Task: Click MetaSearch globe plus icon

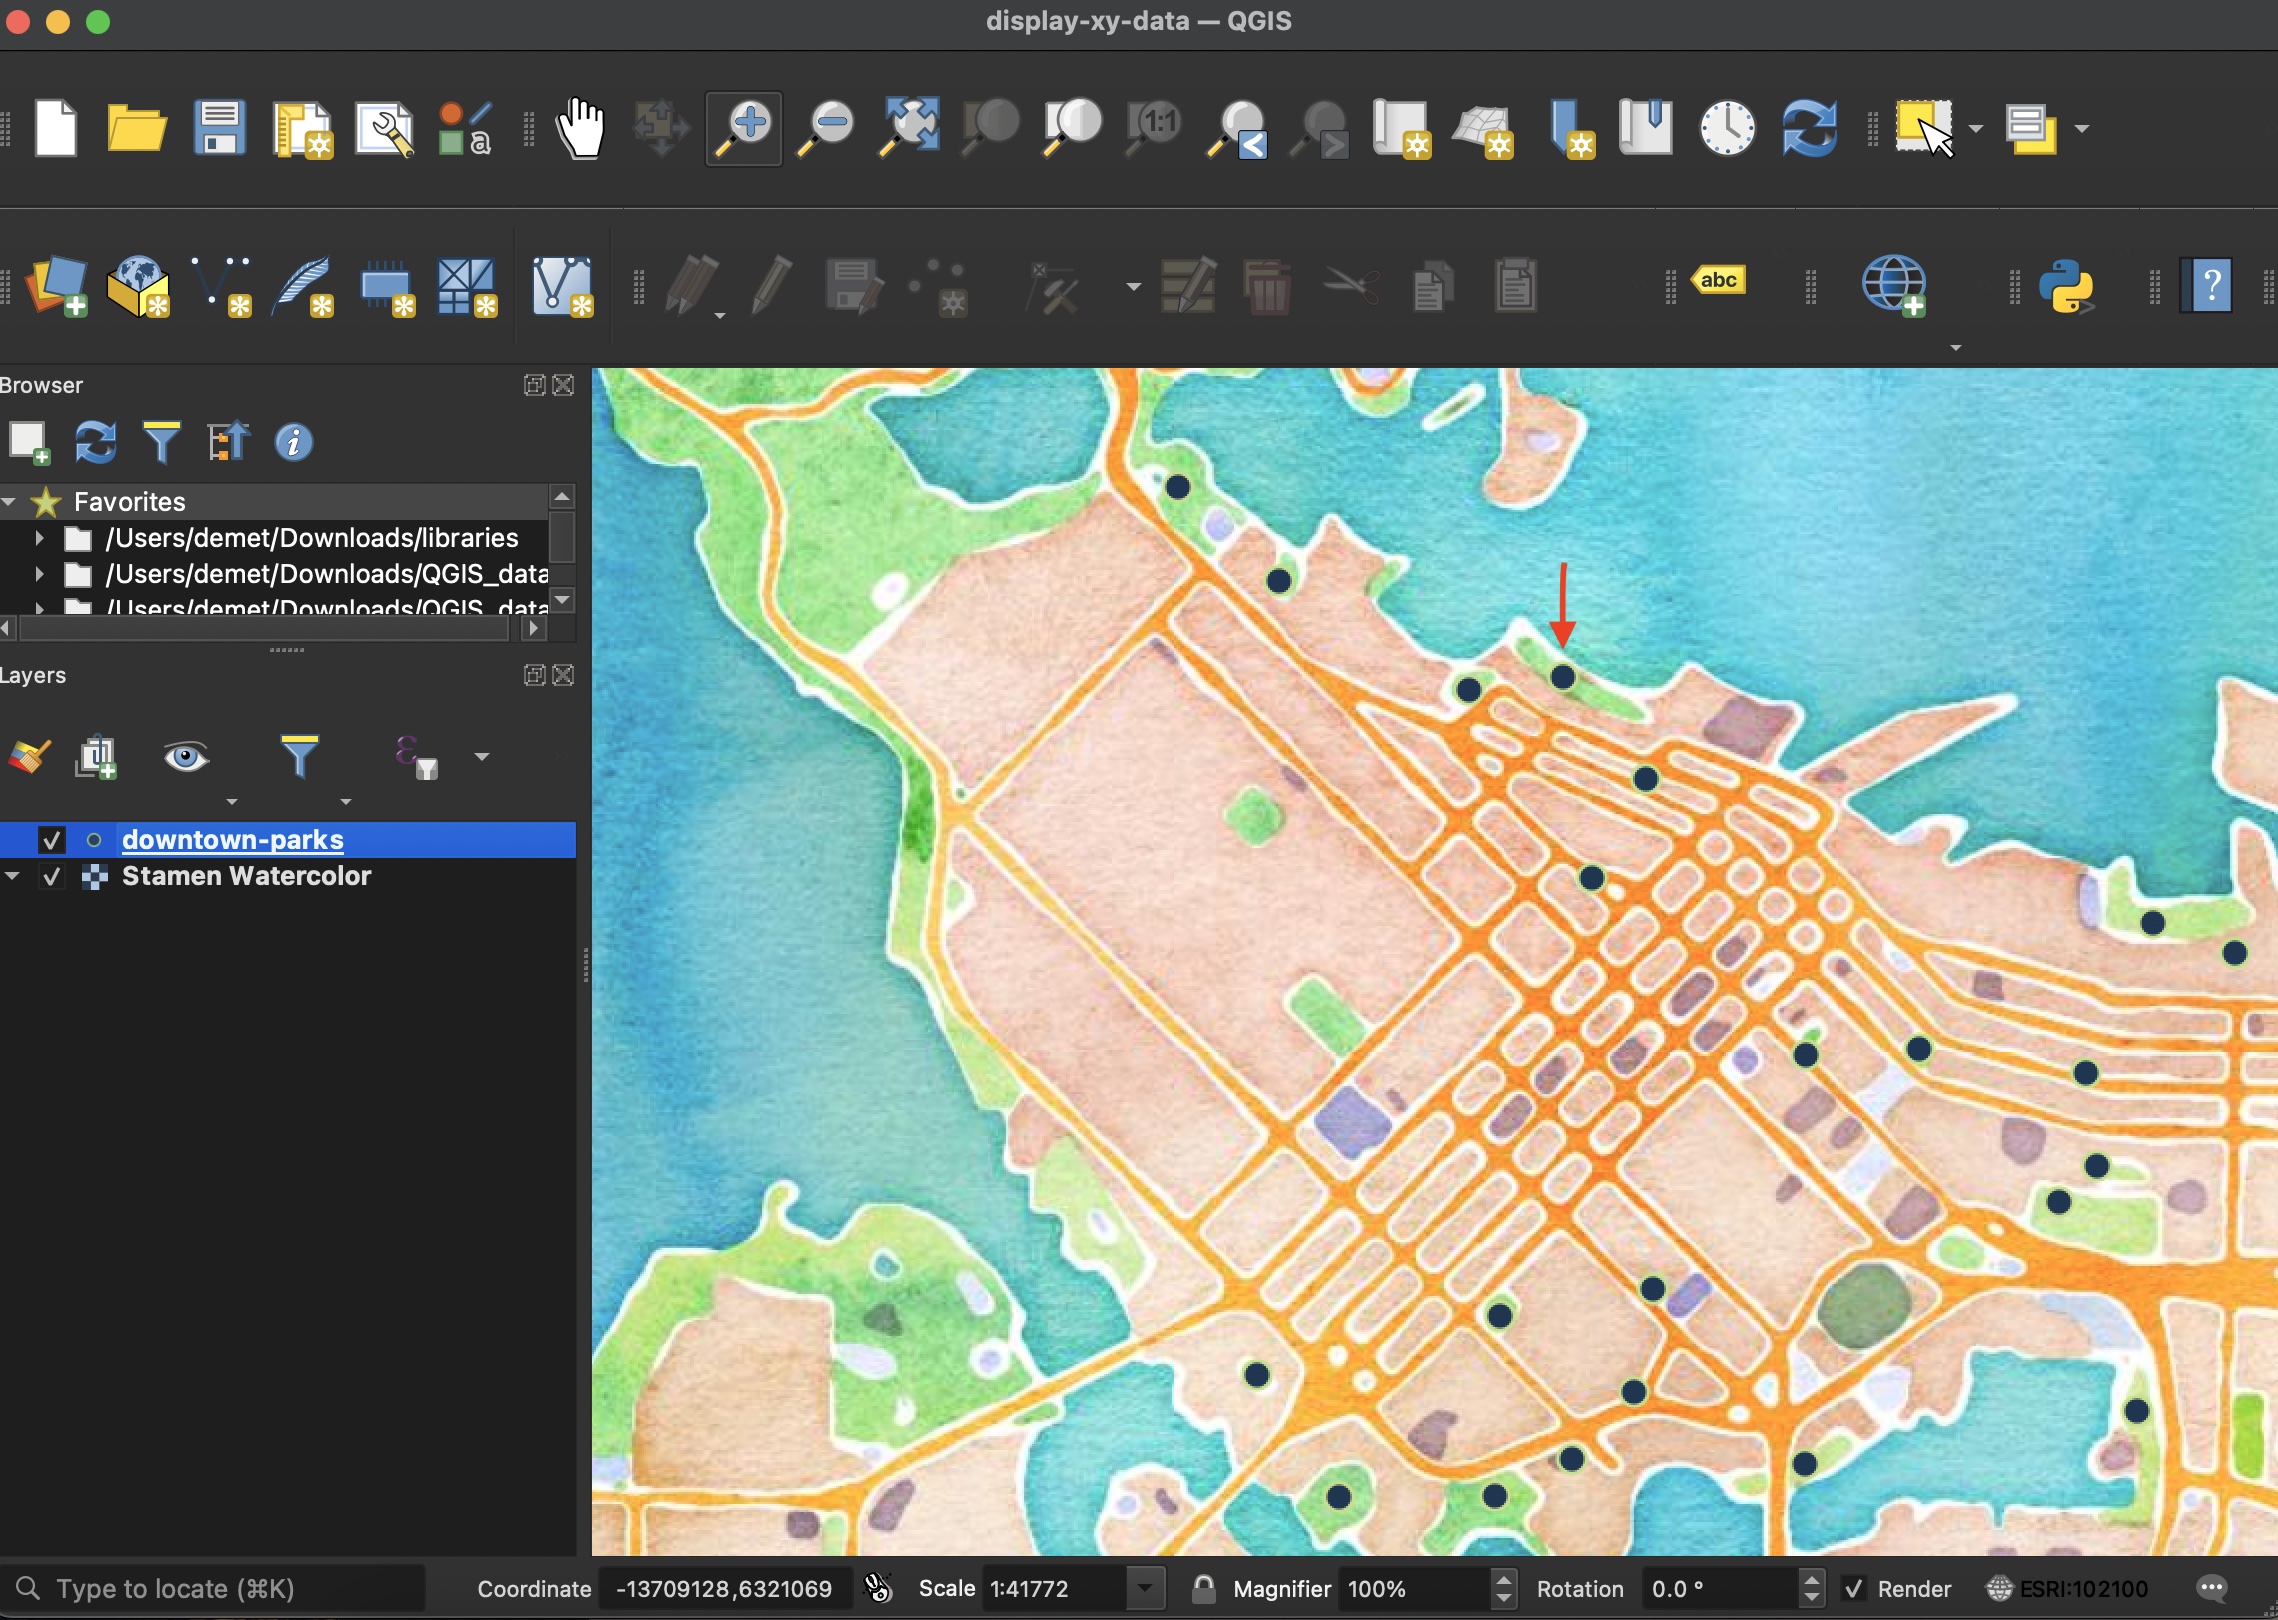Action: click(x=1894, y=286)
